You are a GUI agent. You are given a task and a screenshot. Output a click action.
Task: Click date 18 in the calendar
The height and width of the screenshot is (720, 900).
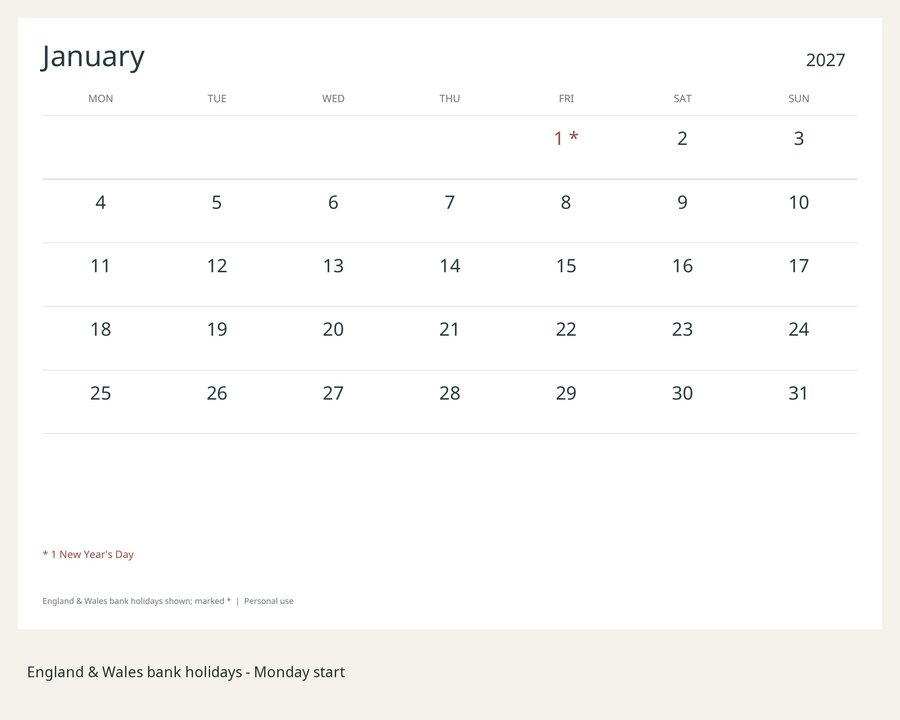pyautogui.click(x=100, y=330)
